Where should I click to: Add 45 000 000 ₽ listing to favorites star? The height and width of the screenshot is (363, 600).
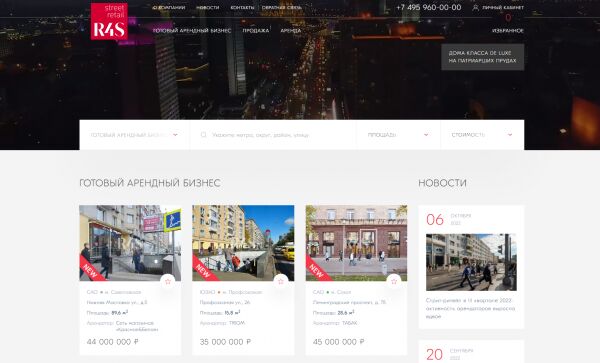point(394,282)
